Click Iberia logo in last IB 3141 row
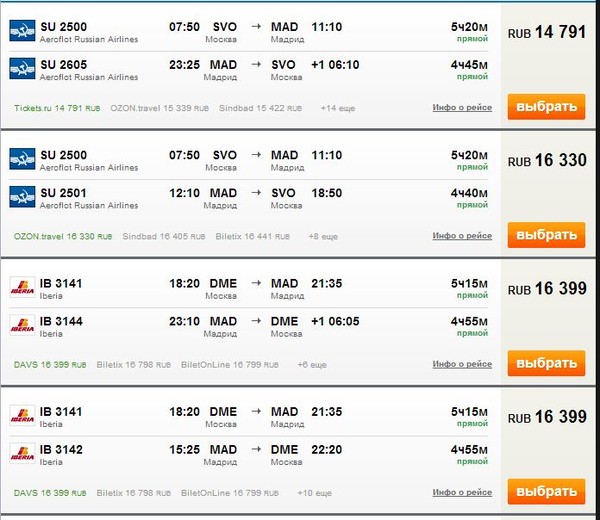 point(21,416)
